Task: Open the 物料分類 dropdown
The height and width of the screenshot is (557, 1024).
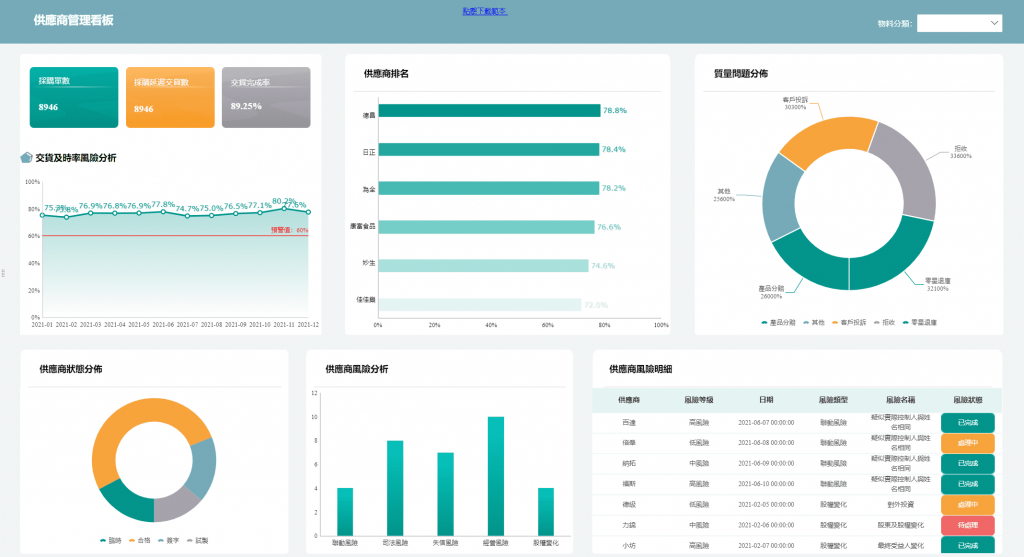Action: click(x=959, y=24)
